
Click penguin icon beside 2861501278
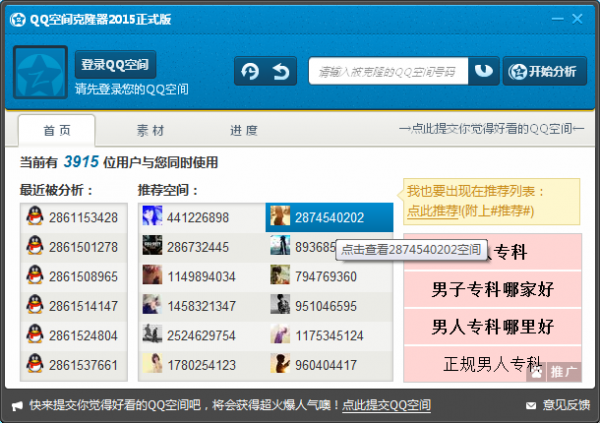point(35,246)
